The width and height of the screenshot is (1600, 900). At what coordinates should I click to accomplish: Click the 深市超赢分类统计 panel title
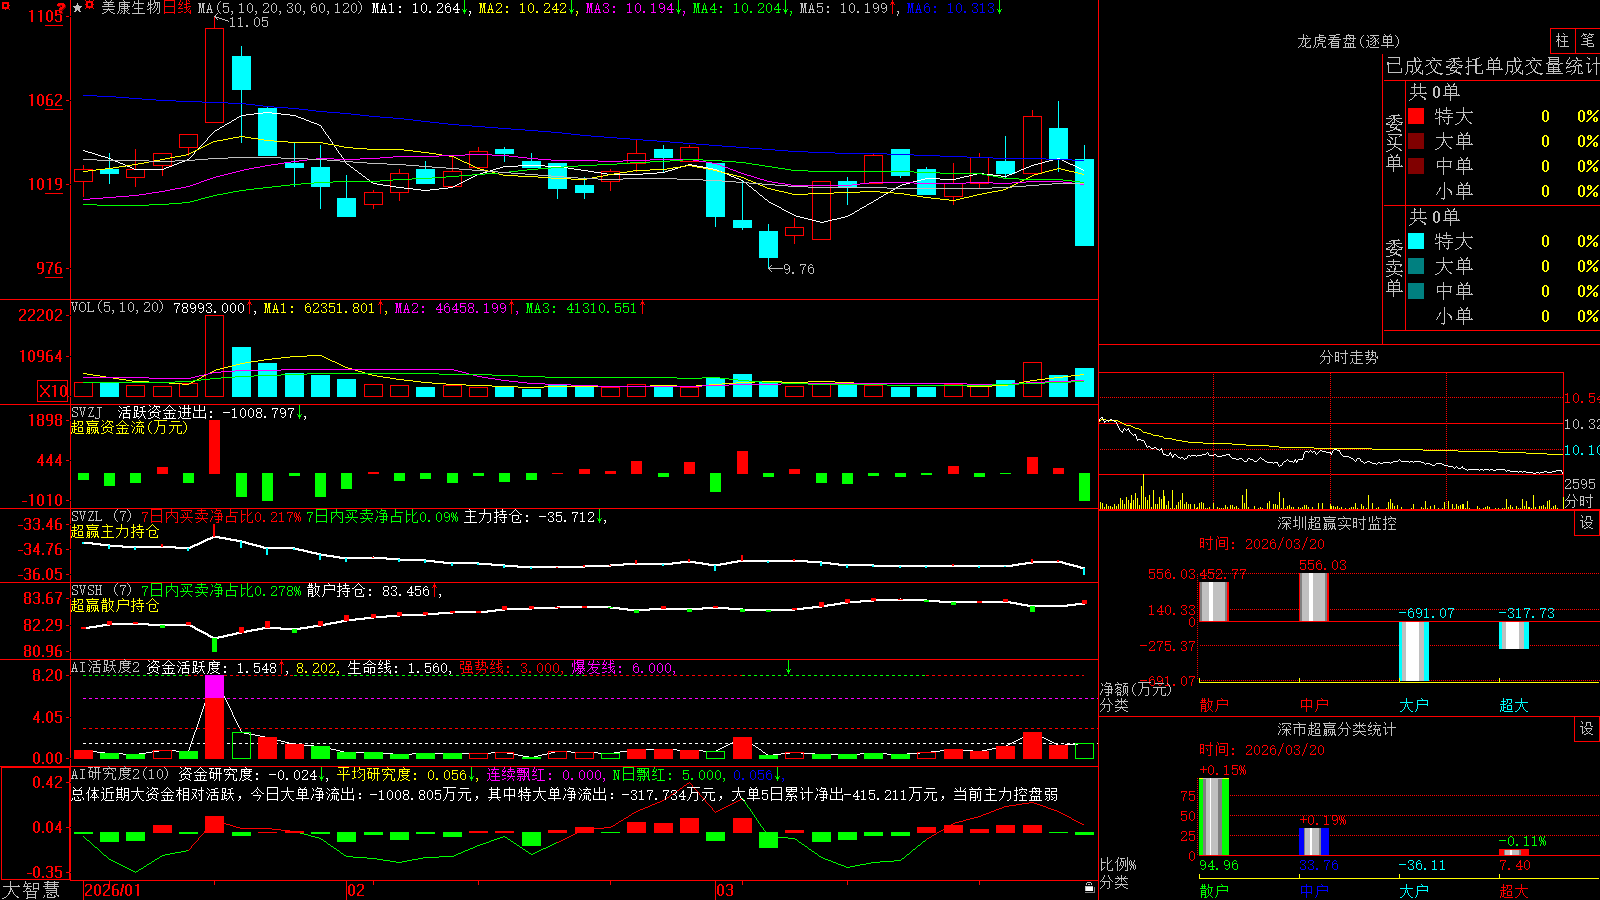click(1337, 729)
